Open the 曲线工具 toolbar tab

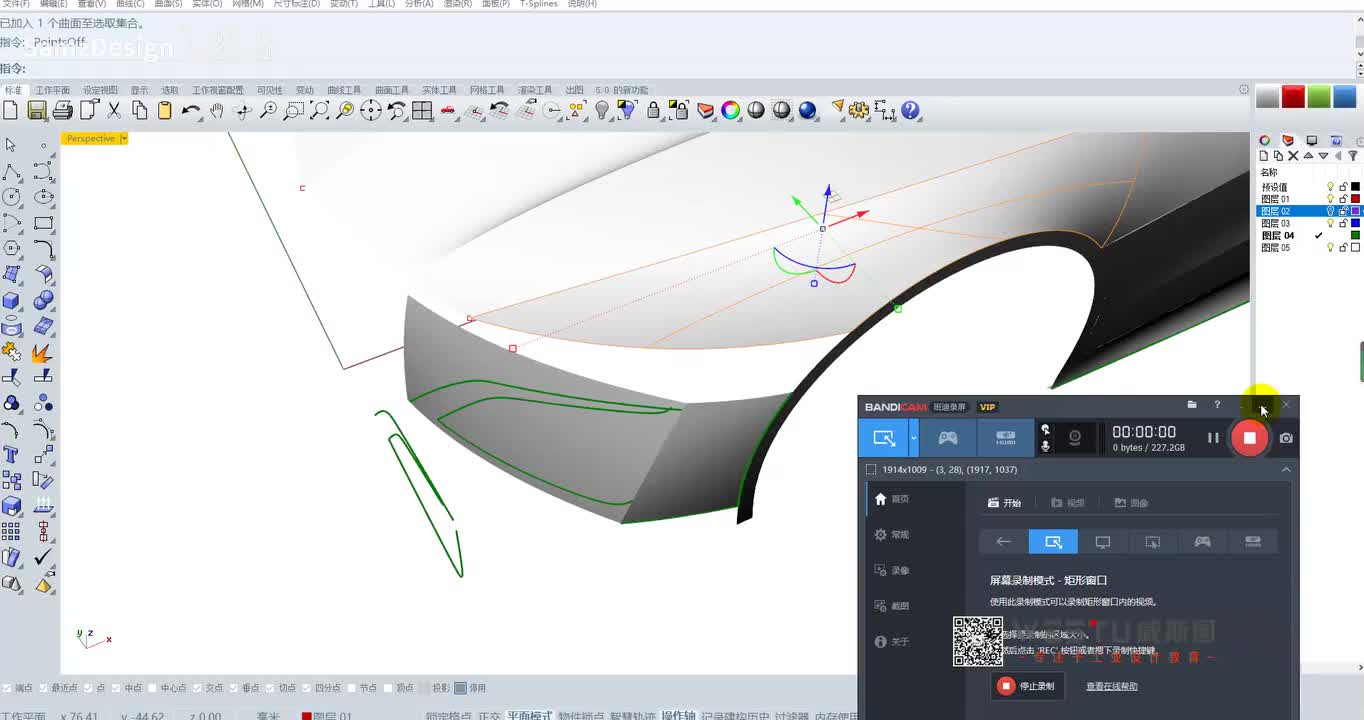(344, 90)
